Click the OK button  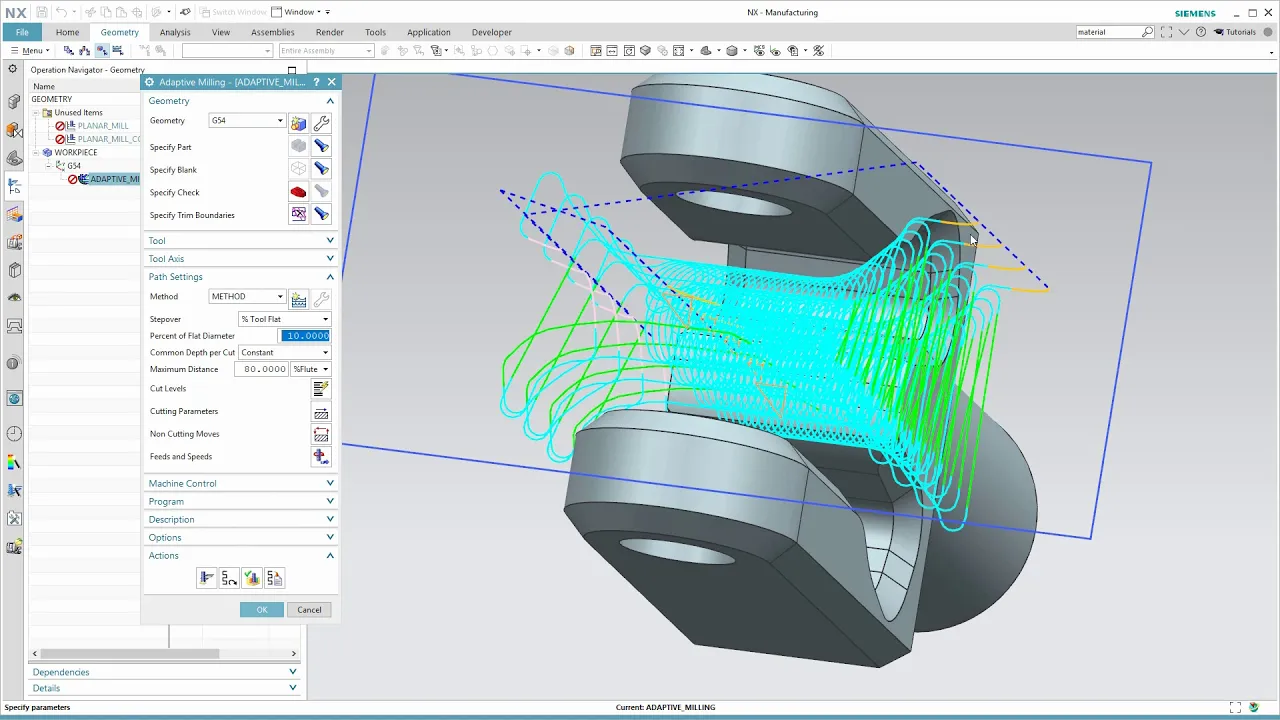262,610
